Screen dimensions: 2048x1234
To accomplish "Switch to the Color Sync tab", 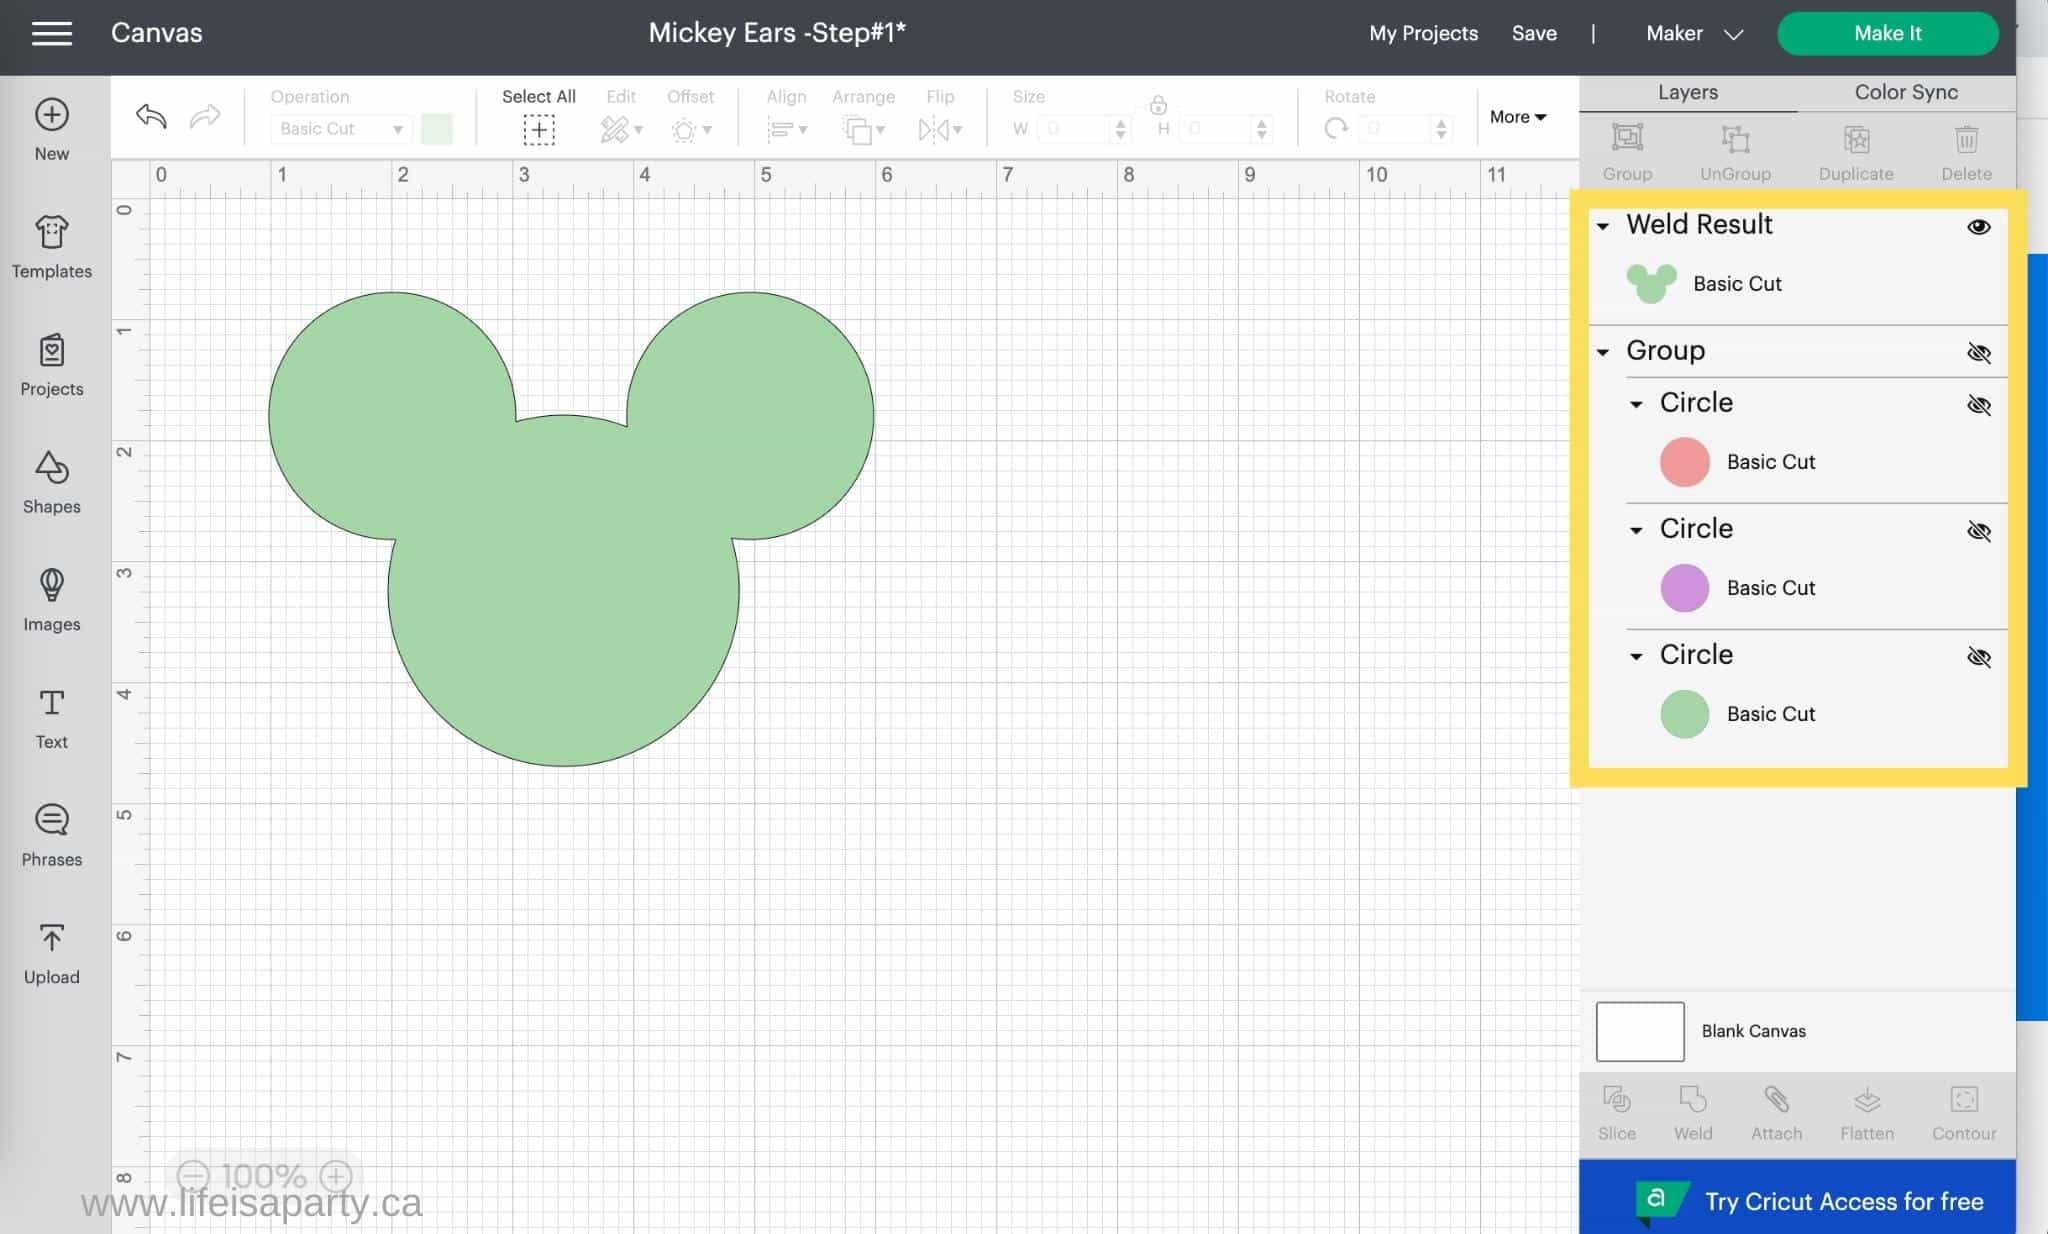I will pos(1905,92).
